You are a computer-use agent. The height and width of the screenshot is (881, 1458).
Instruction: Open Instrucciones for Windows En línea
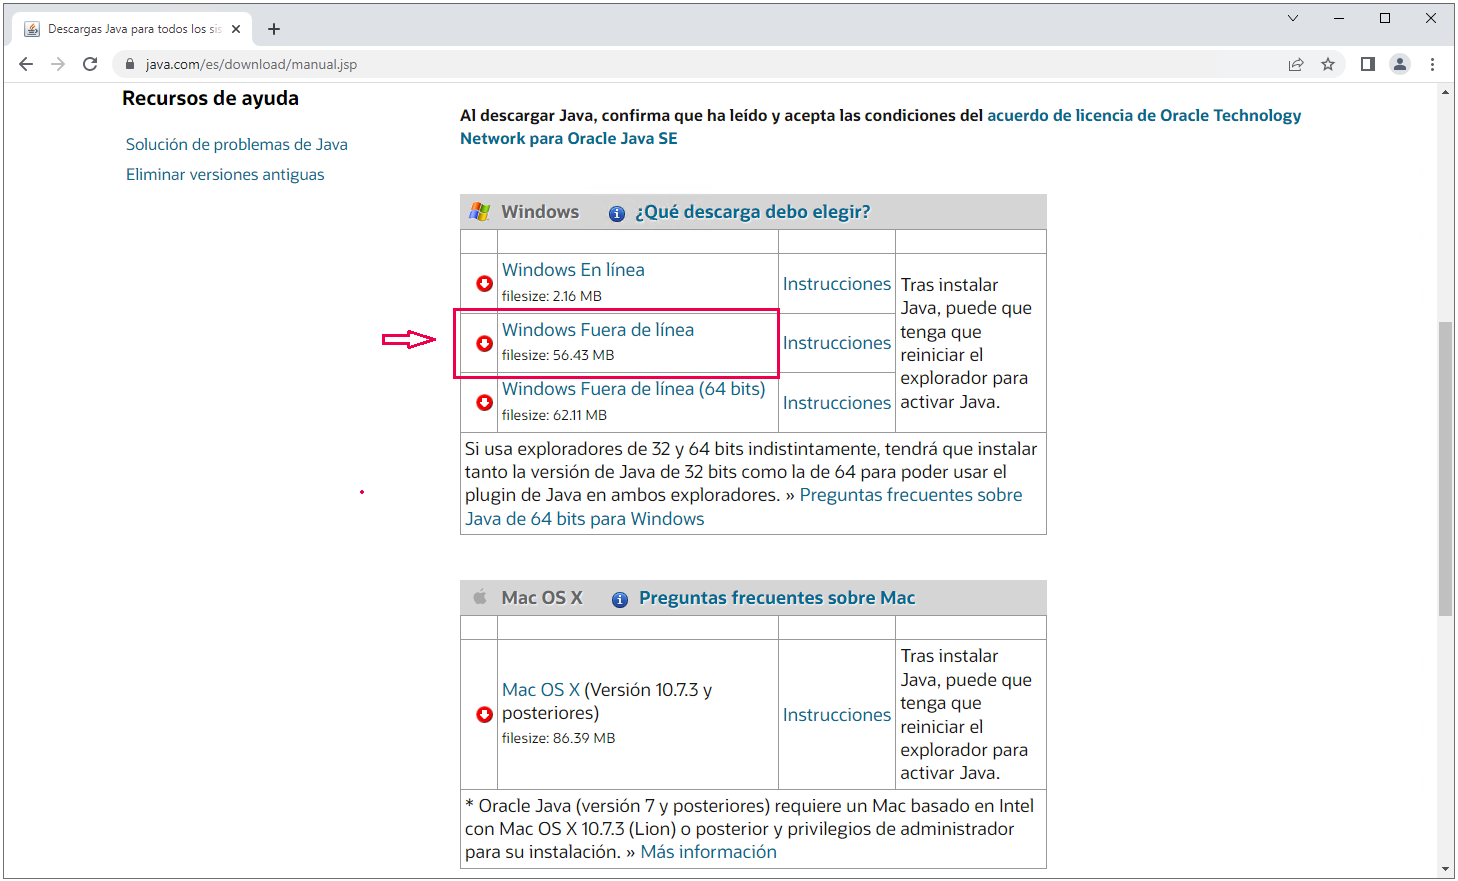coord(837,284)
